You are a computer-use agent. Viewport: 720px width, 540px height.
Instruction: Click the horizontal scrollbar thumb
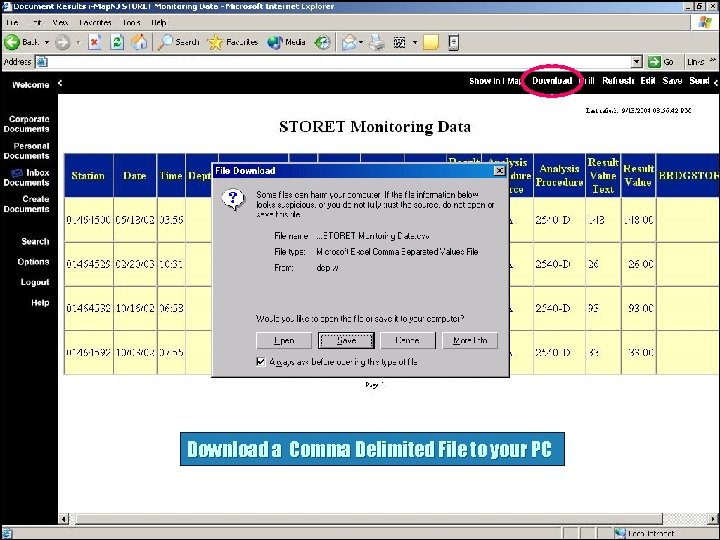pyautogui.click(x=369, y=519)
